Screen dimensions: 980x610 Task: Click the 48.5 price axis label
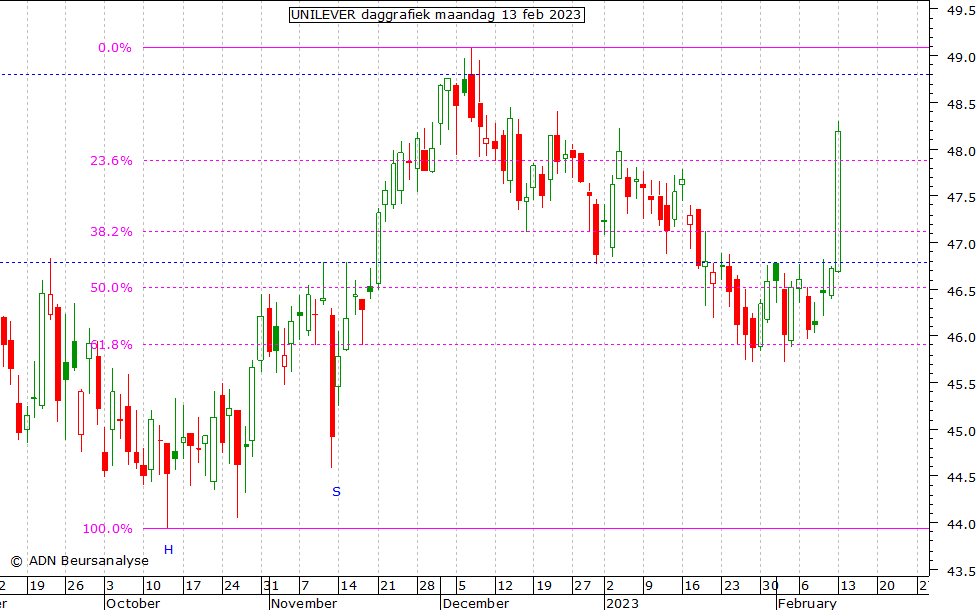[x=961, y=104]
